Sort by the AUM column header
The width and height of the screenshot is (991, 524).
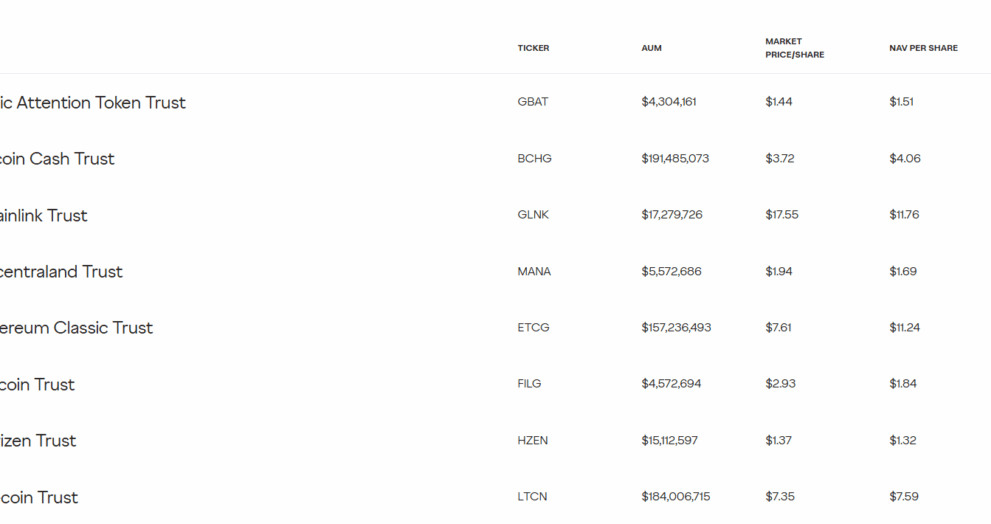coord(651,48)
